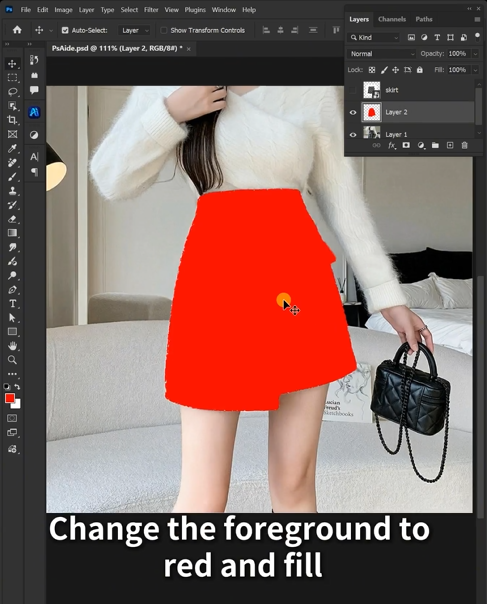Switch to the Paths tab
This screenshot has height=604, width=487.
[x=424, y=19]
